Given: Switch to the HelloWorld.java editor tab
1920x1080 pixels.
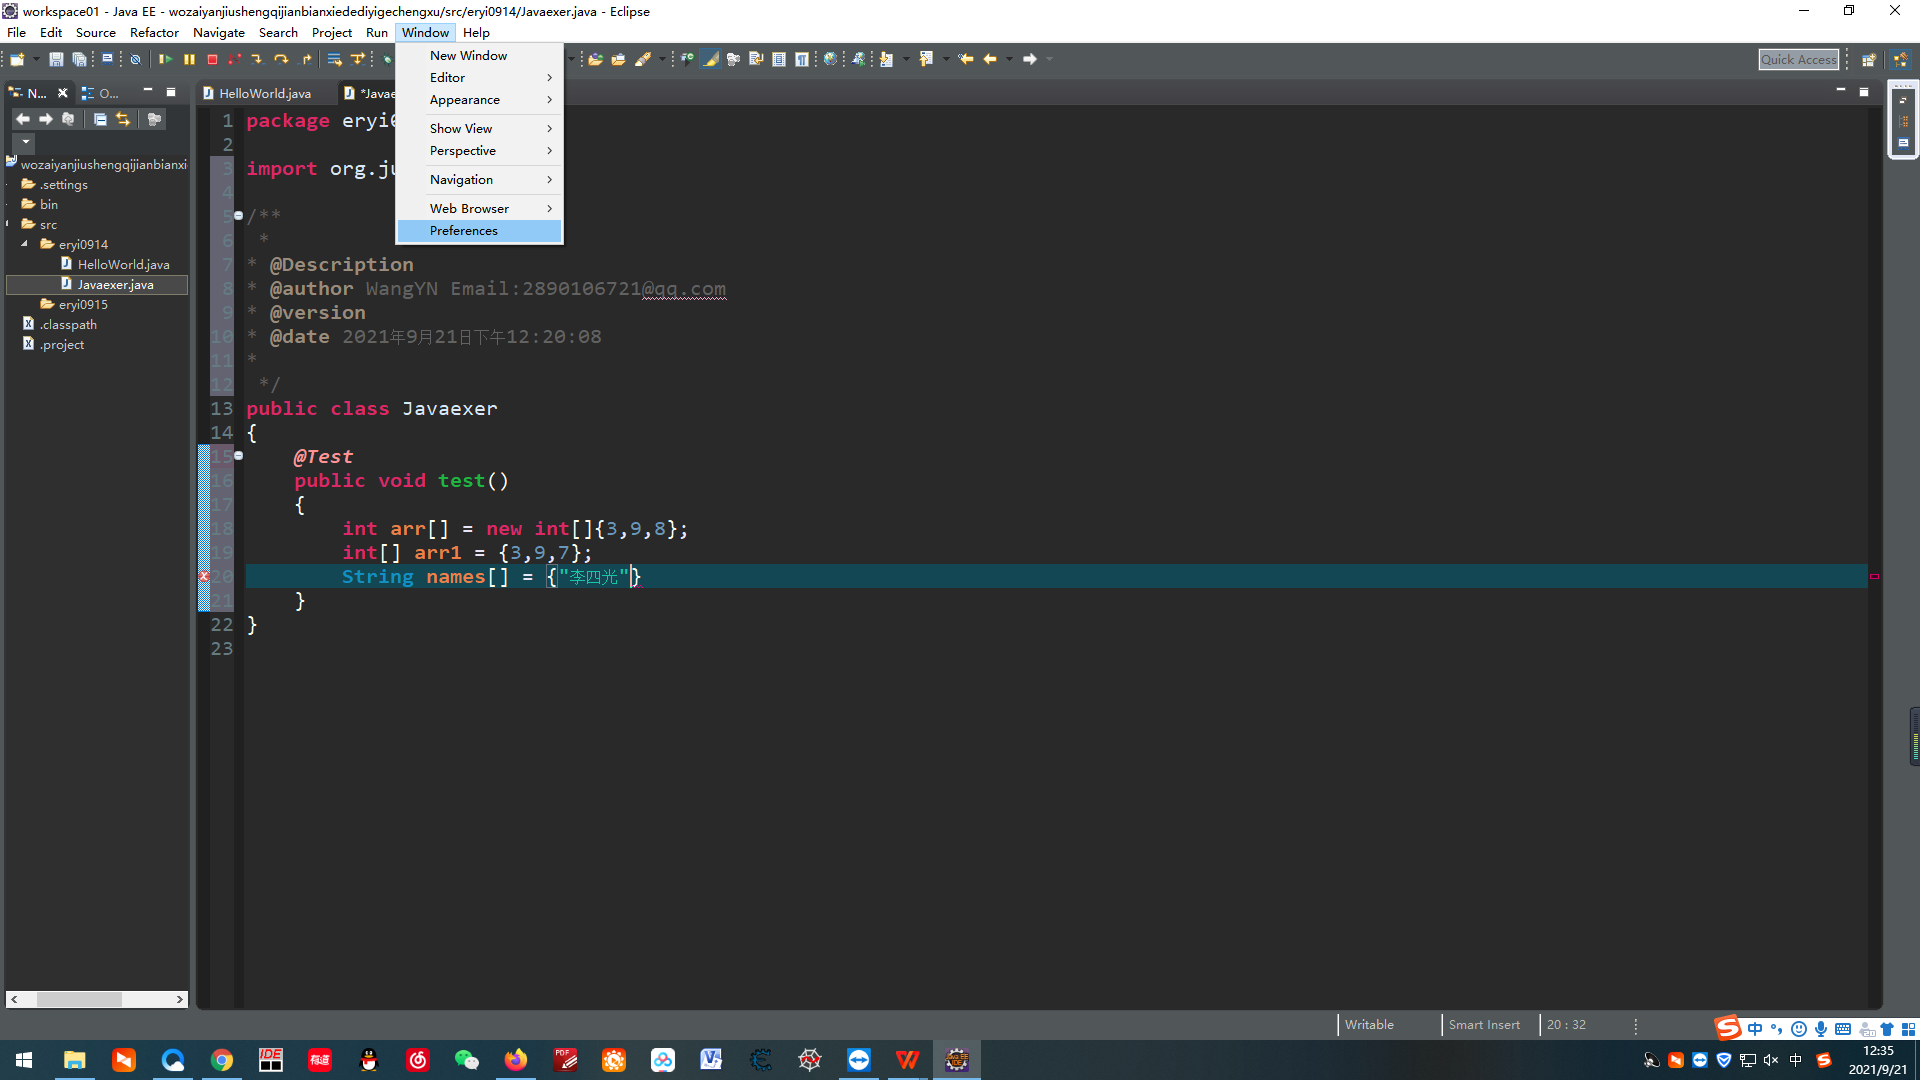Looking at the screenshot, I should (264, 93).
